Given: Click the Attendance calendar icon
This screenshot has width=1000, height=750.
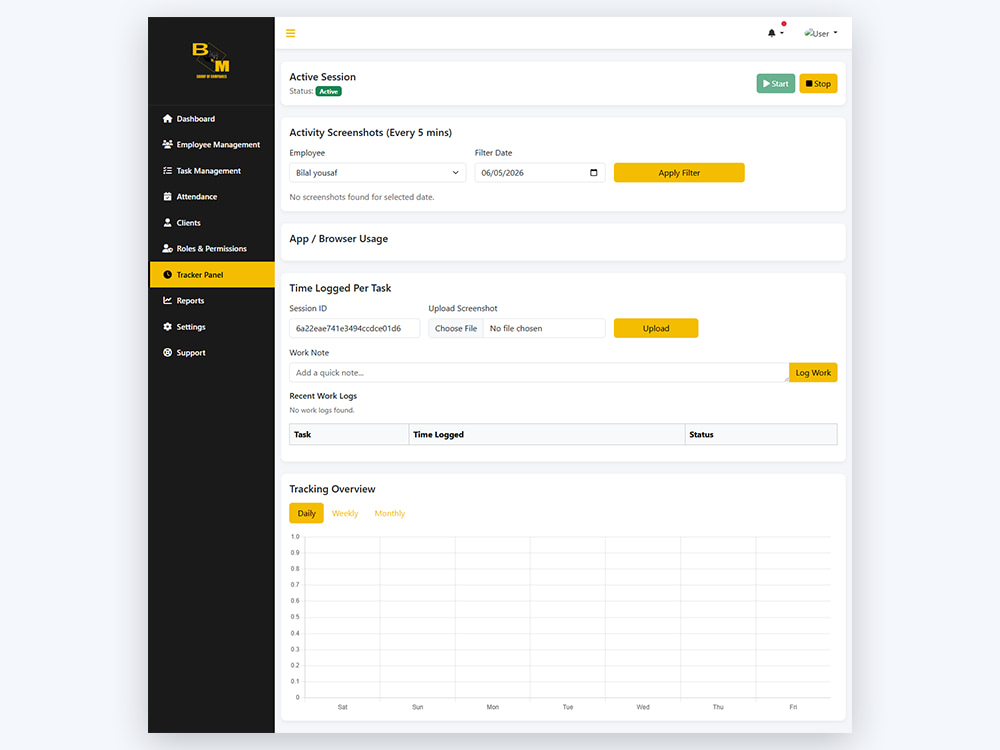Looking at the screenshot, I should coord(168,196).
